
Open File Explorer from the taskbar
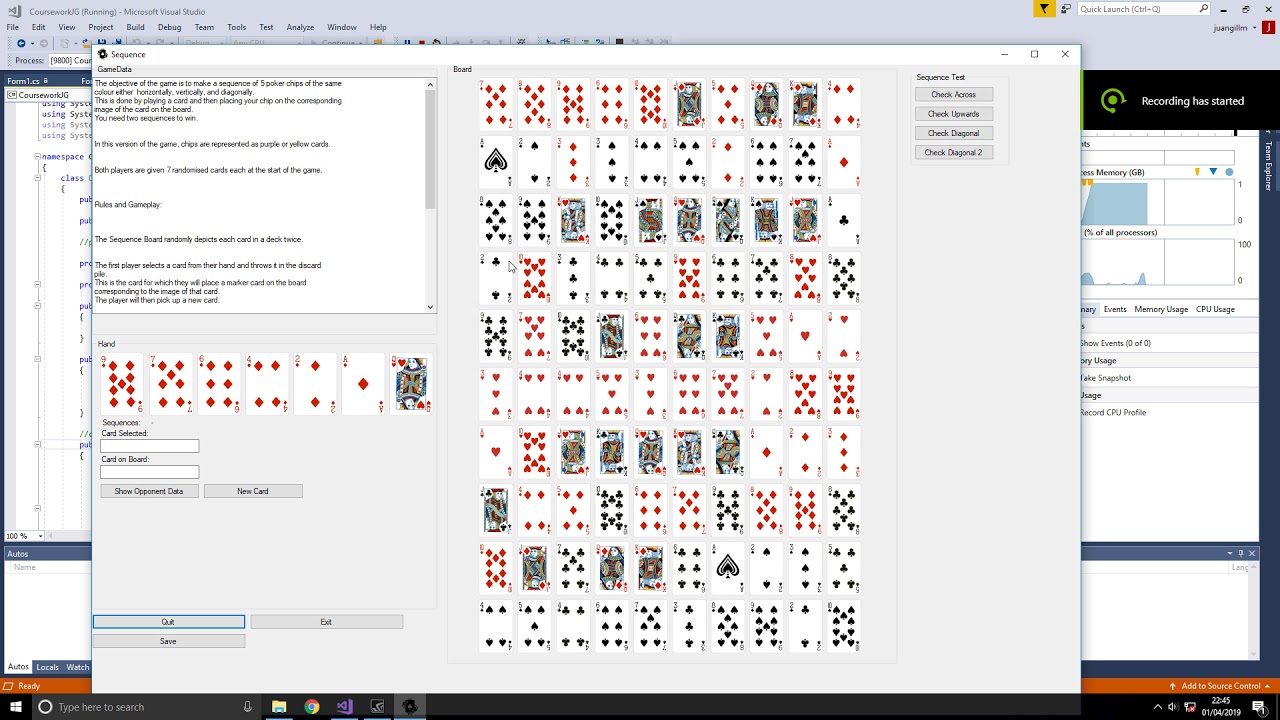tap(279, 707)
